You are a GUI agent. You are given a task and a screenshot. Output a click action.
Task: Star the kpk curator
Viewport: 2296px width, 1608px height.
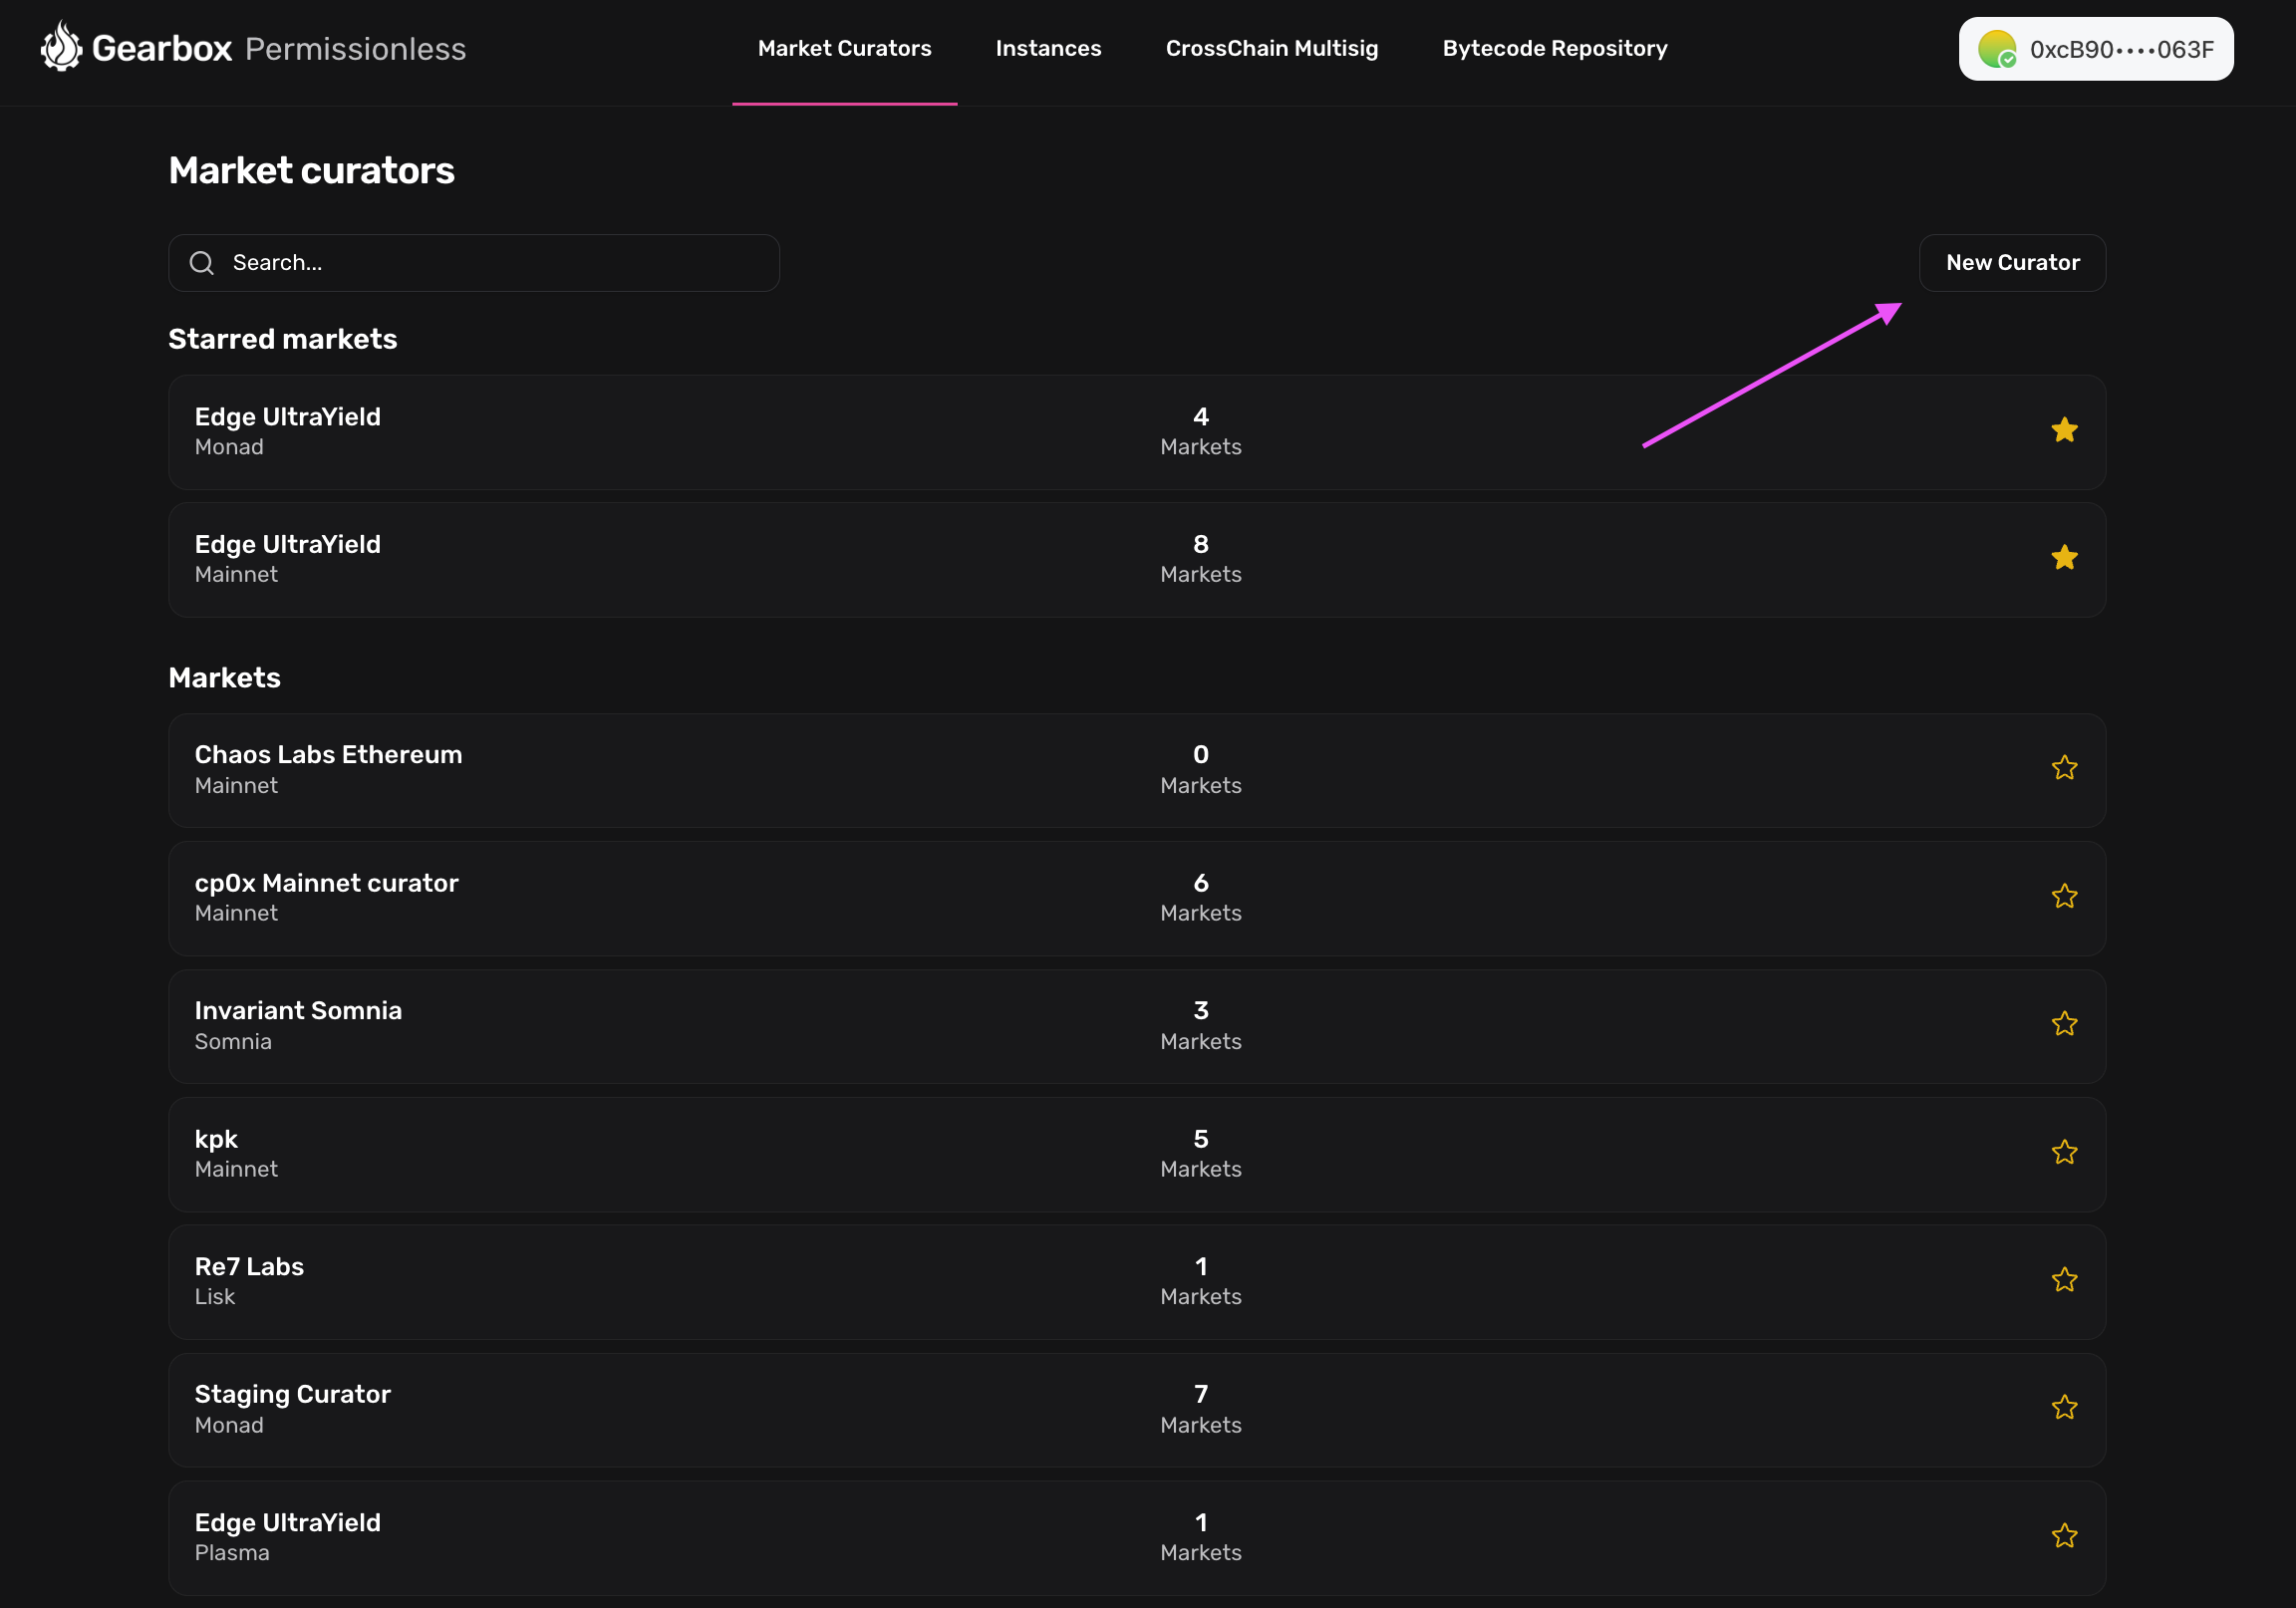point(2064,1152)
